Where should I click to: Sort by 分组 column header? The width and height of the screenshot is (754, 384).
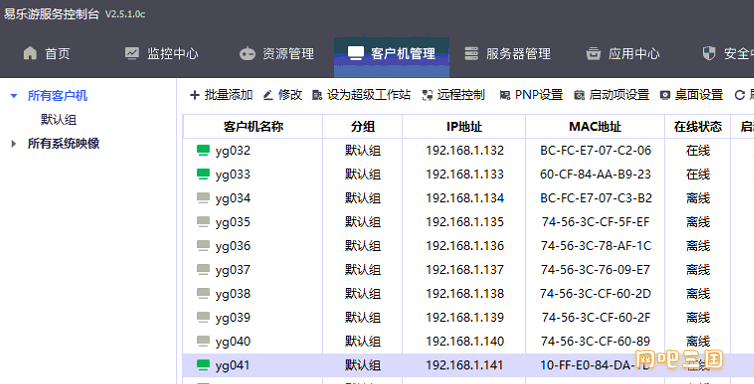[363, 126]
